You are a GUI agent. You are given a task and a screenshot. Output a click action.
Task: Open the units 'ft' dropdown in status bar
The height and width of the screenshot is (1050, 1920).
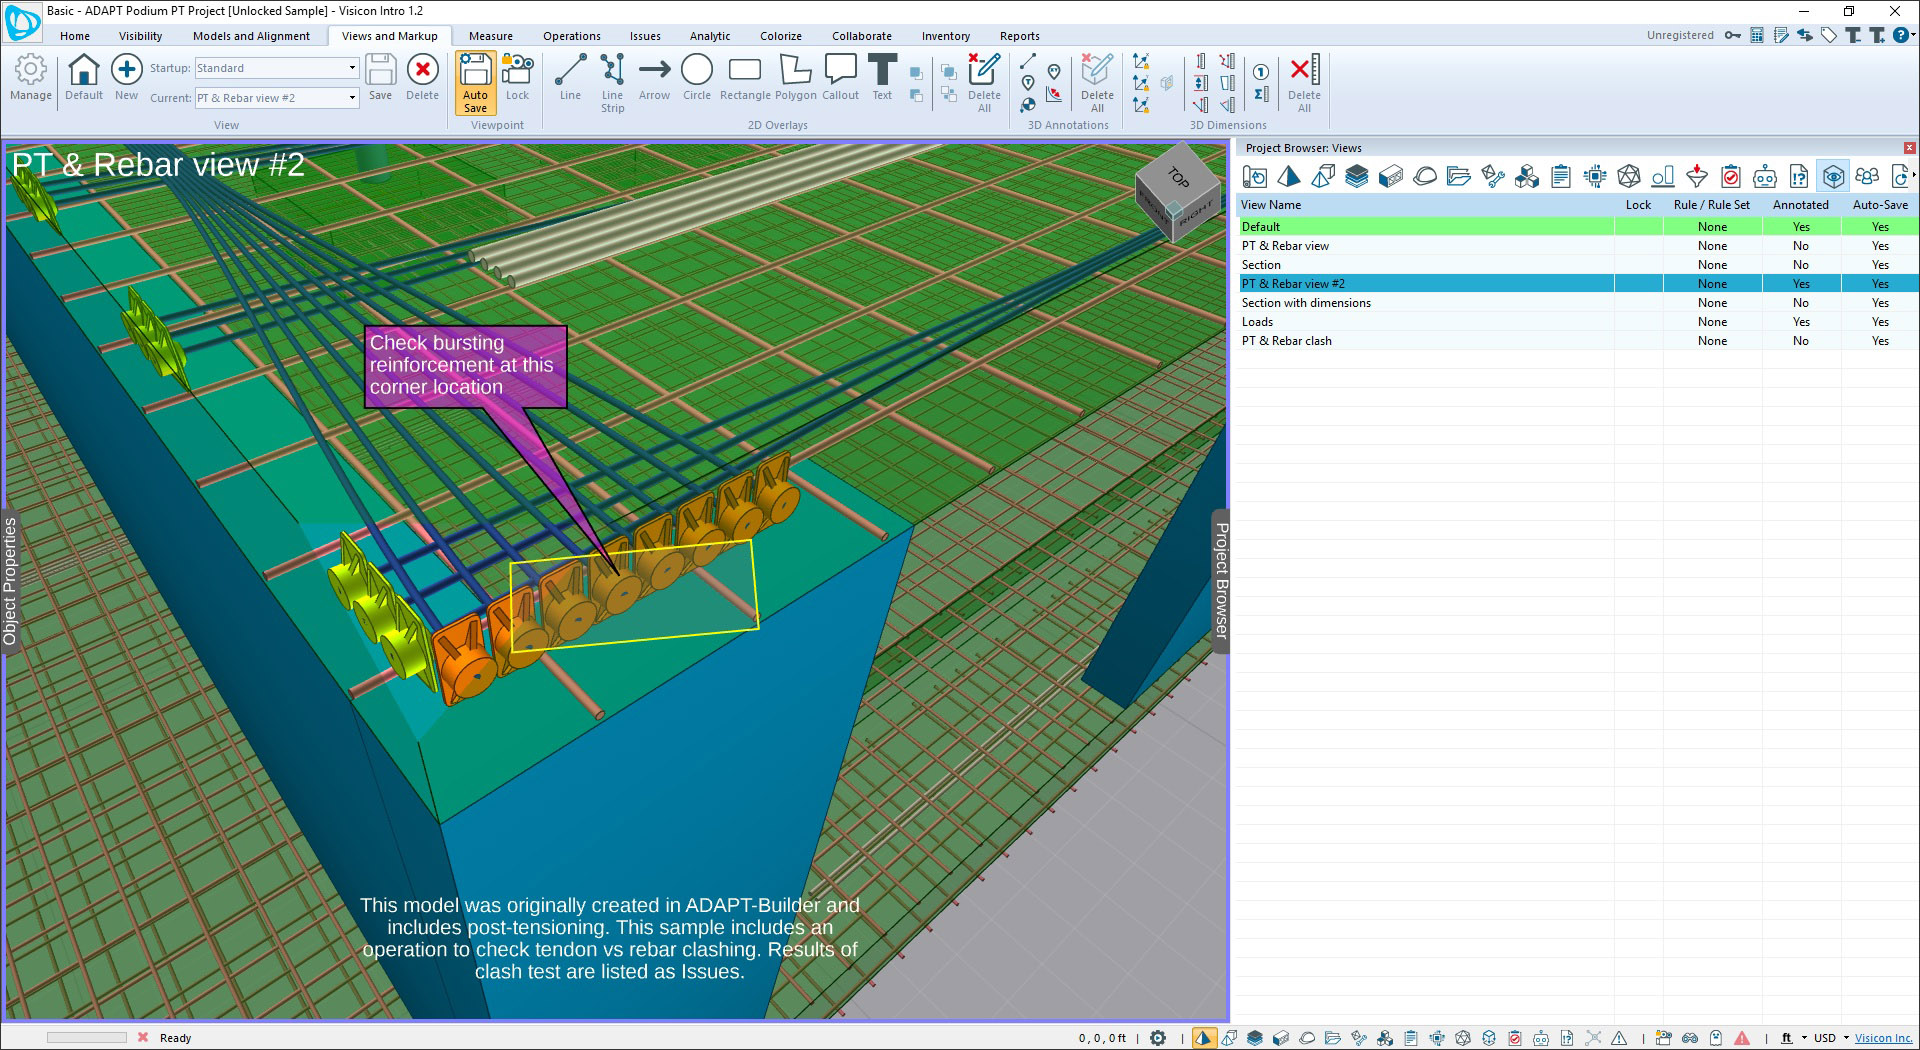(1793, 1038)
